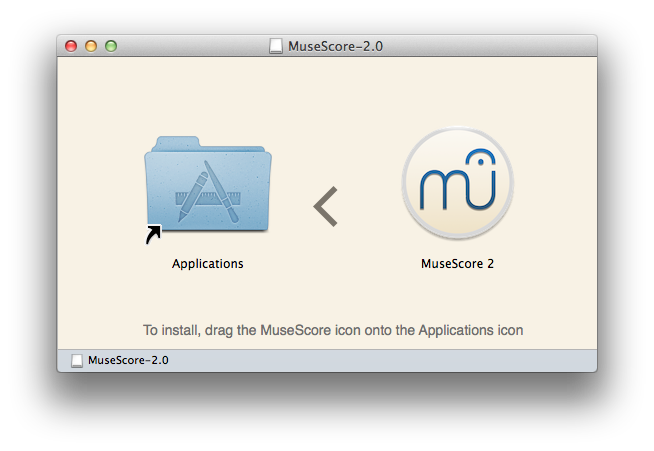Click the disk icon in the title bar

click(276, 46)
